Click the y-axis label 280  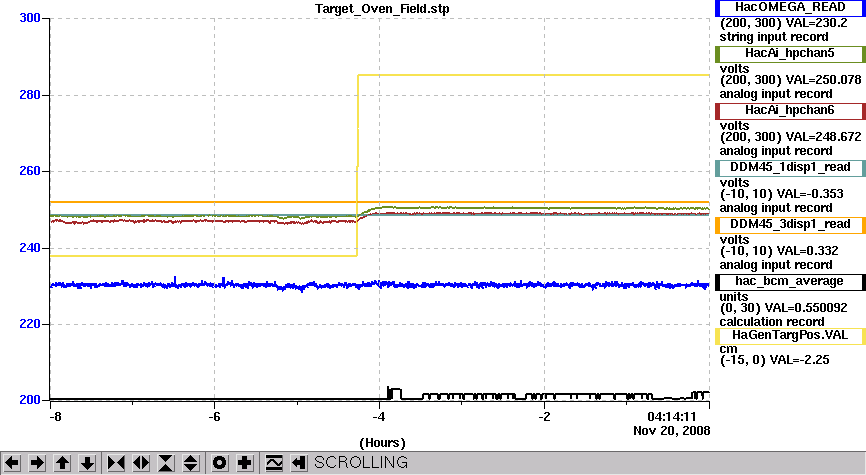[x=30, y=95]
